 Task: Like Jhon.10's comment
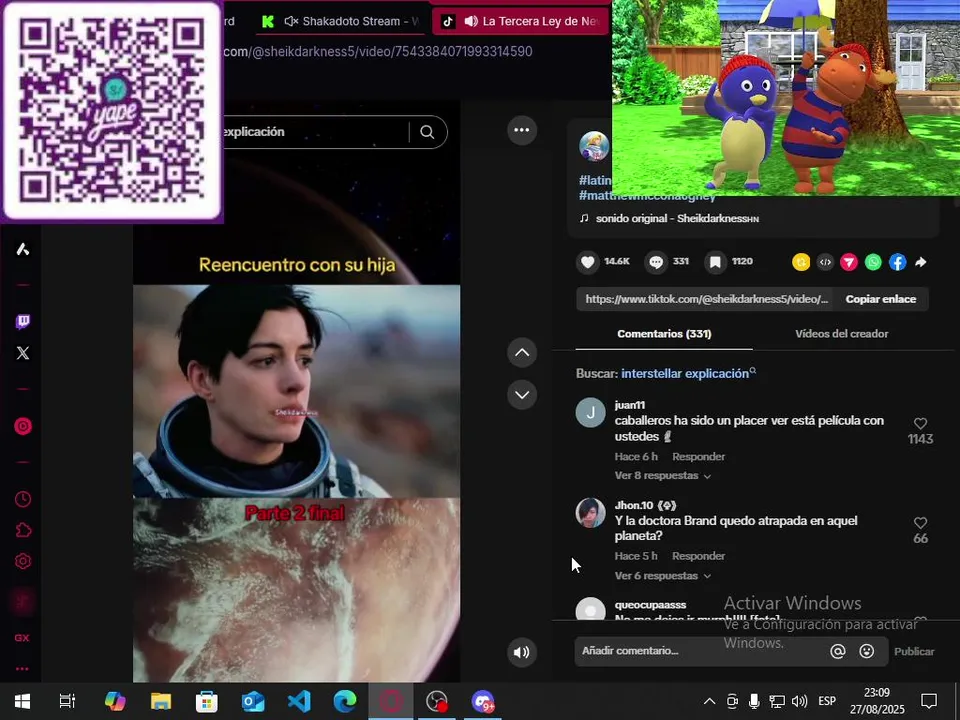tap(920, 523)
